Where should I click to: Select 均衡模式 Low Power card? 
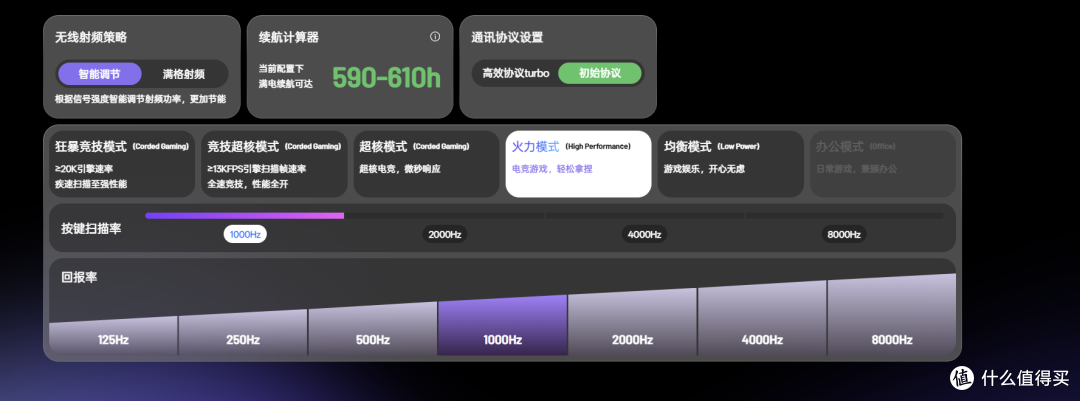point(731,164)
